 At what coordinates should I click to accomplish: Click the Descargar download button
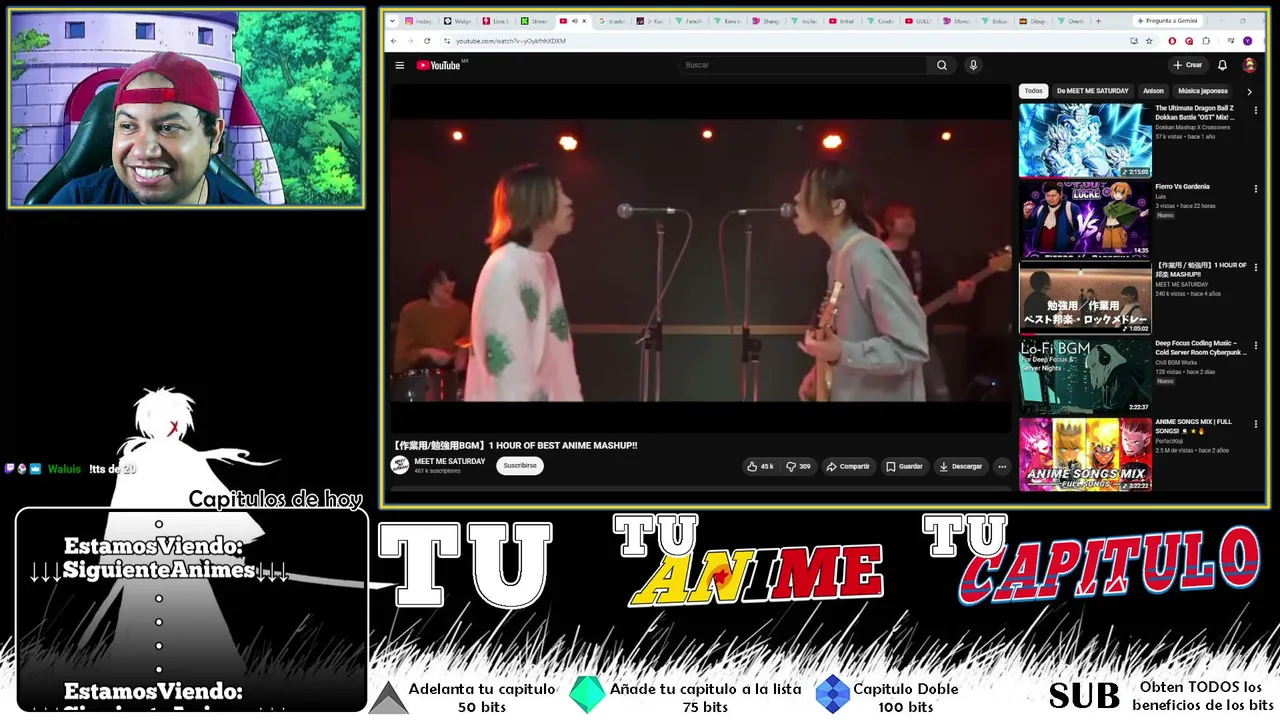(961, 466)
